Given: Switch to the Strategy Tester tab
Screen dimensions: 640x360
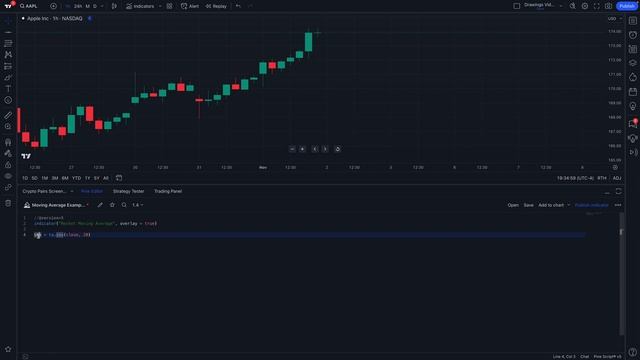Looking at the screenshot, I should pyautogui.click(x=129, y=191).
